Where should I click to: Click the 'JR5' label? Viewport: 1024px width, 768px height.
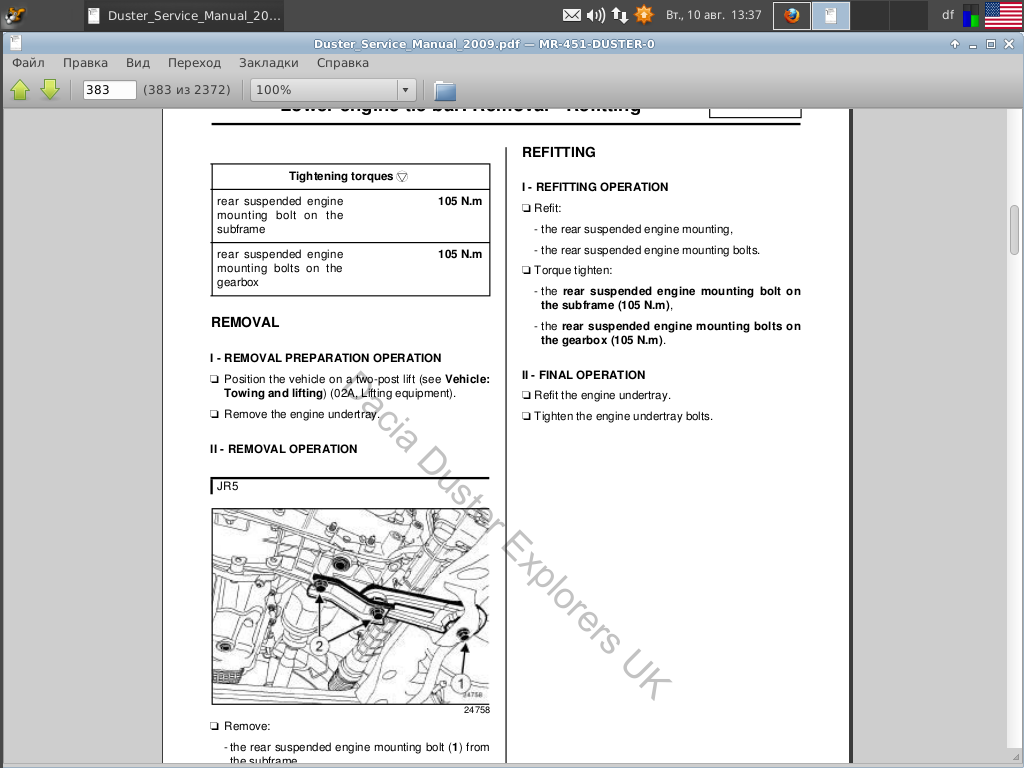click(228, 486)
